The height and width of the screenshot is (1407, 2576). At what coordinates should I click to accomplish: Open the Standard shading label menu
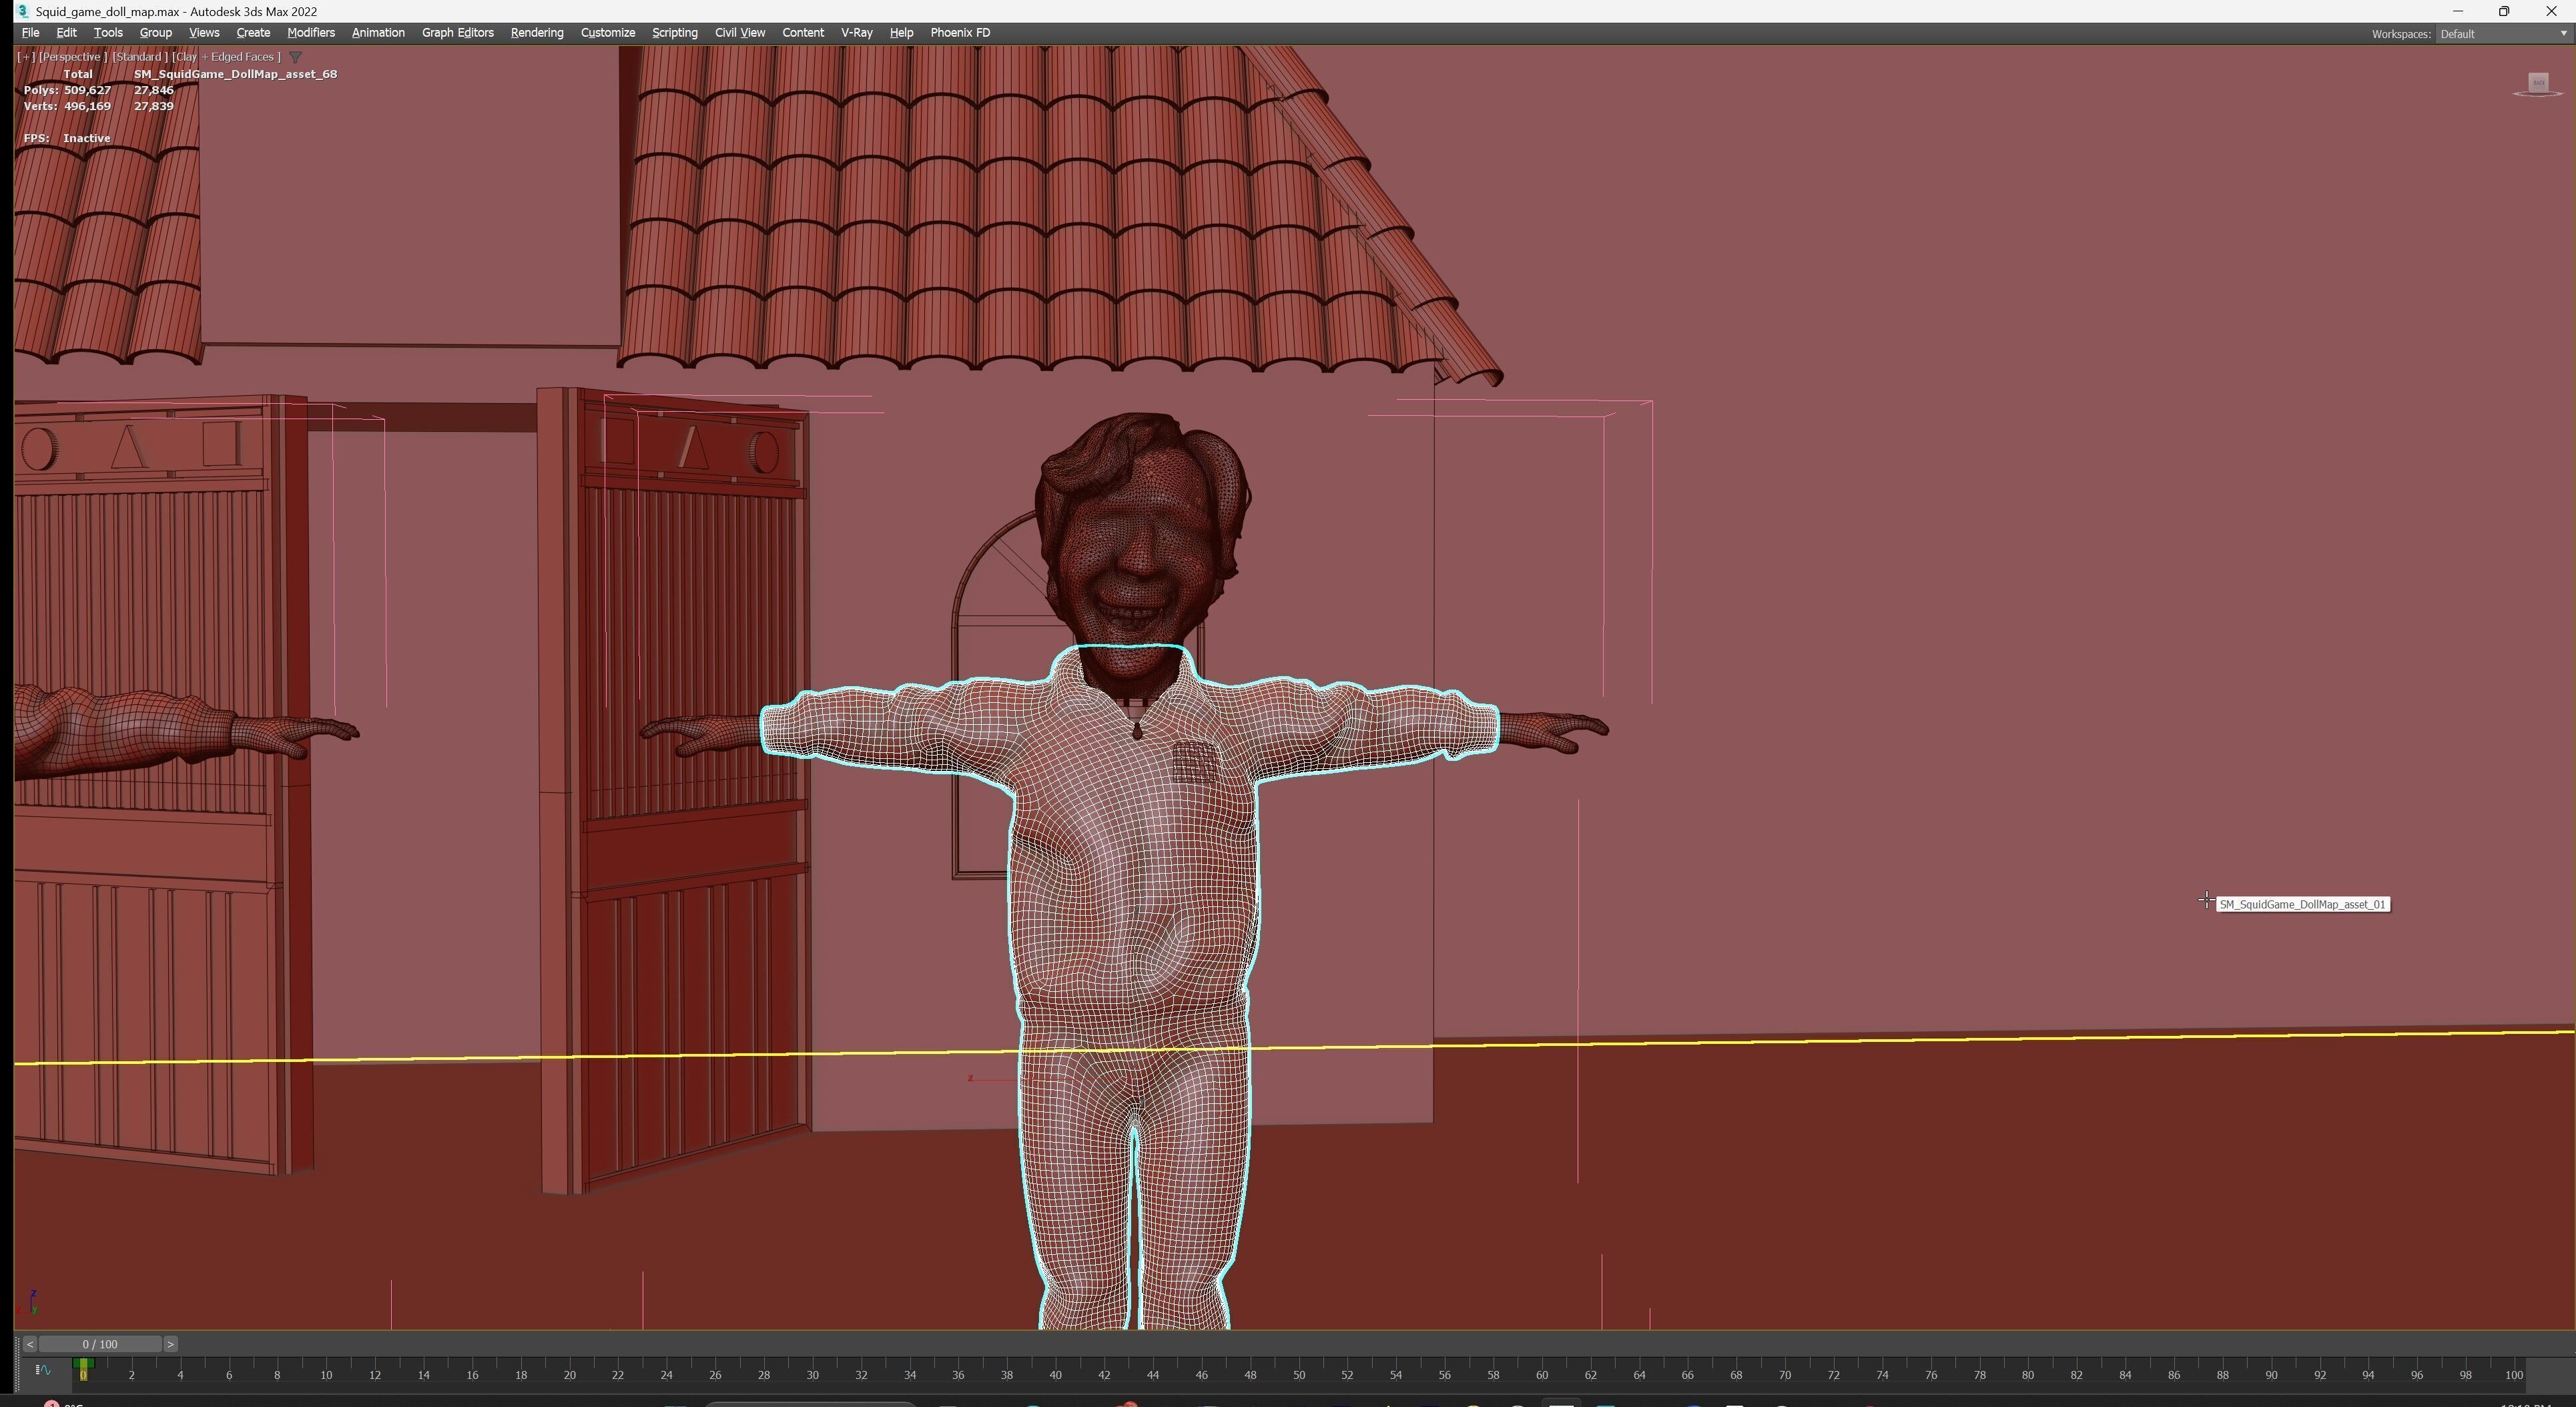[x=139, y=57]
